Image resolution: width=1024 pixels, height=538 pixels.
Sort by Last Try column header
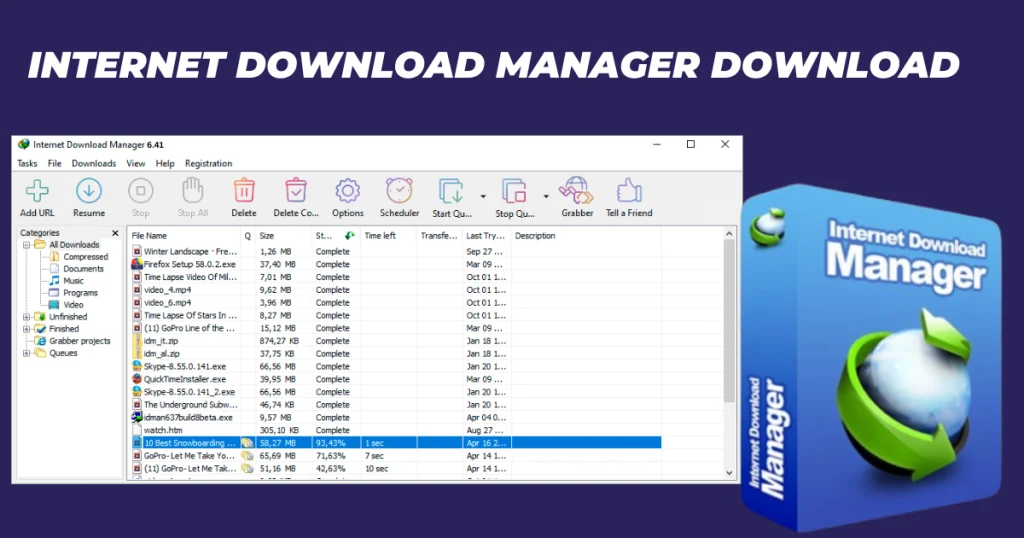(487, 236)
